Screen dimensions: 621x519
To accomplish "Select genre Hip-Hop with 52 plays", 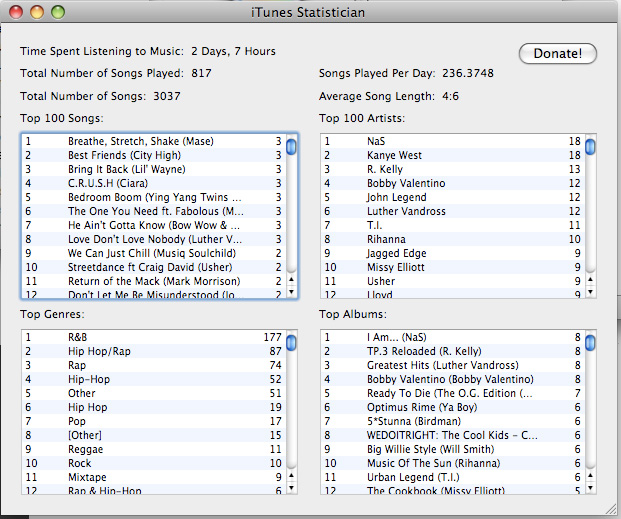I will click(154, 379).
